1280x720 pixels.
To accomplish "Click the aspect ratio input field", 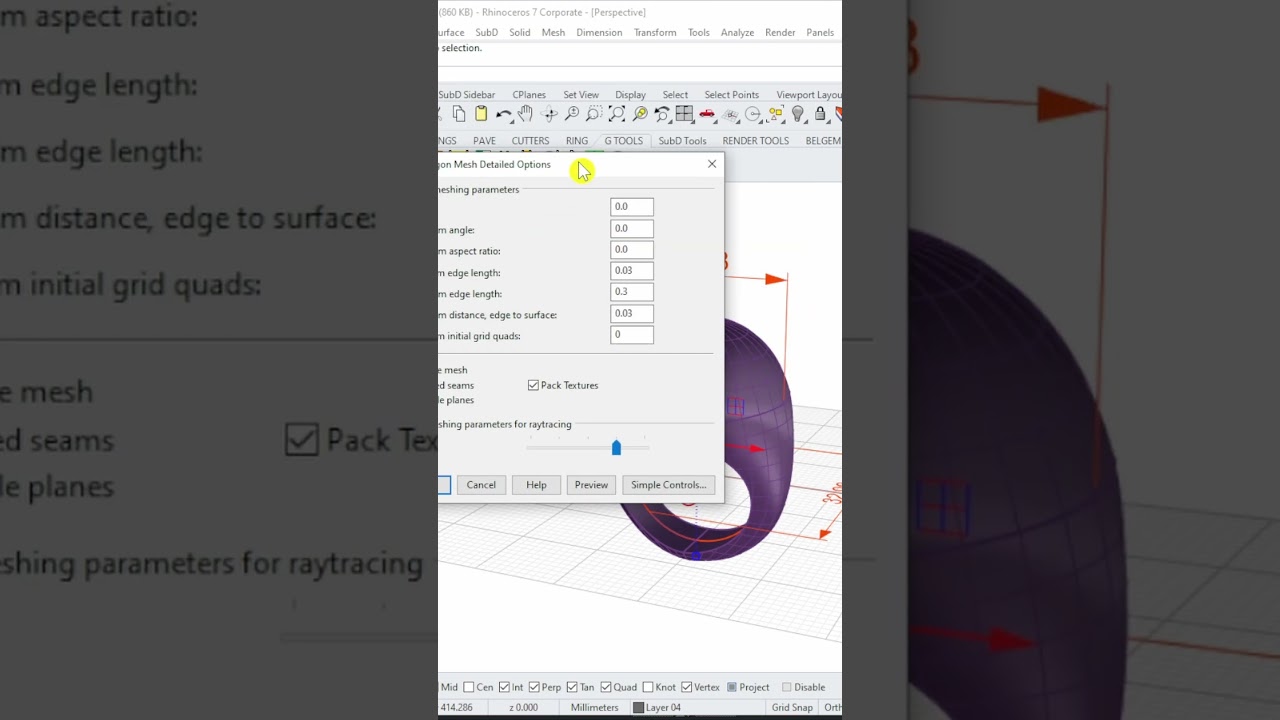I will [632, 250].
